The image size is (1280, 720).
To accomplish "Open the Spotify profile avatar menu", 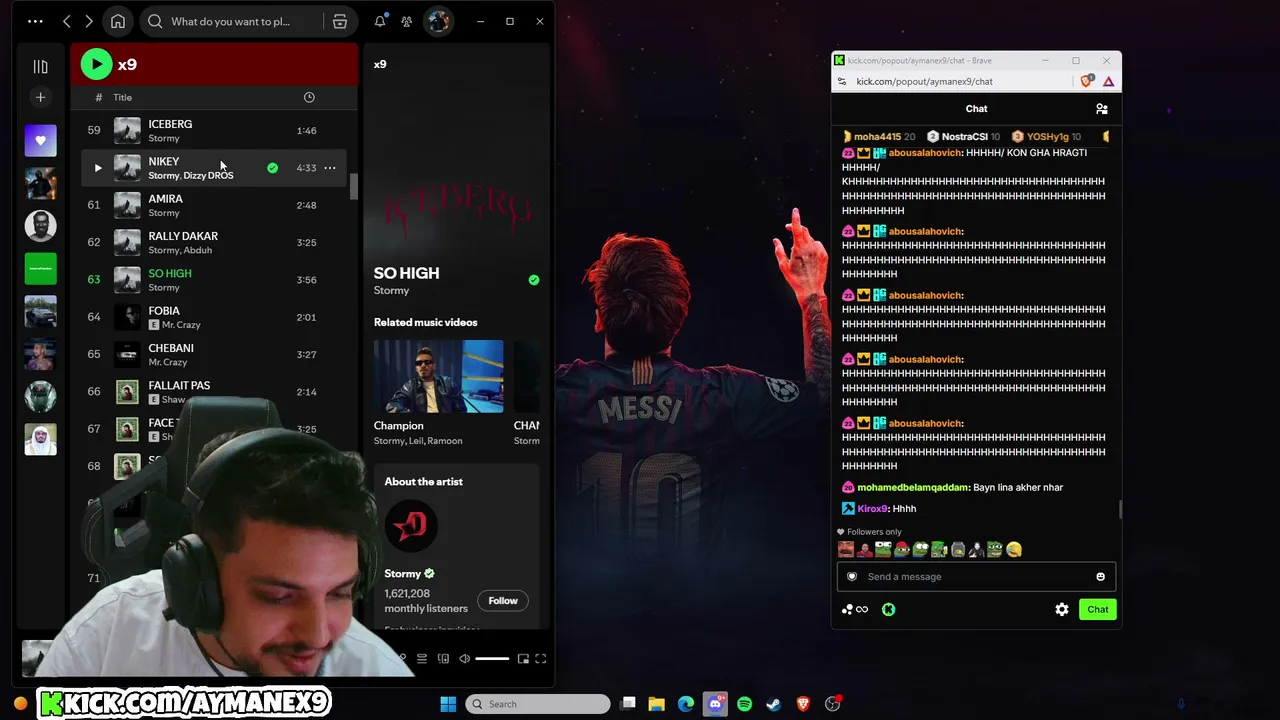I will [438, 21].
